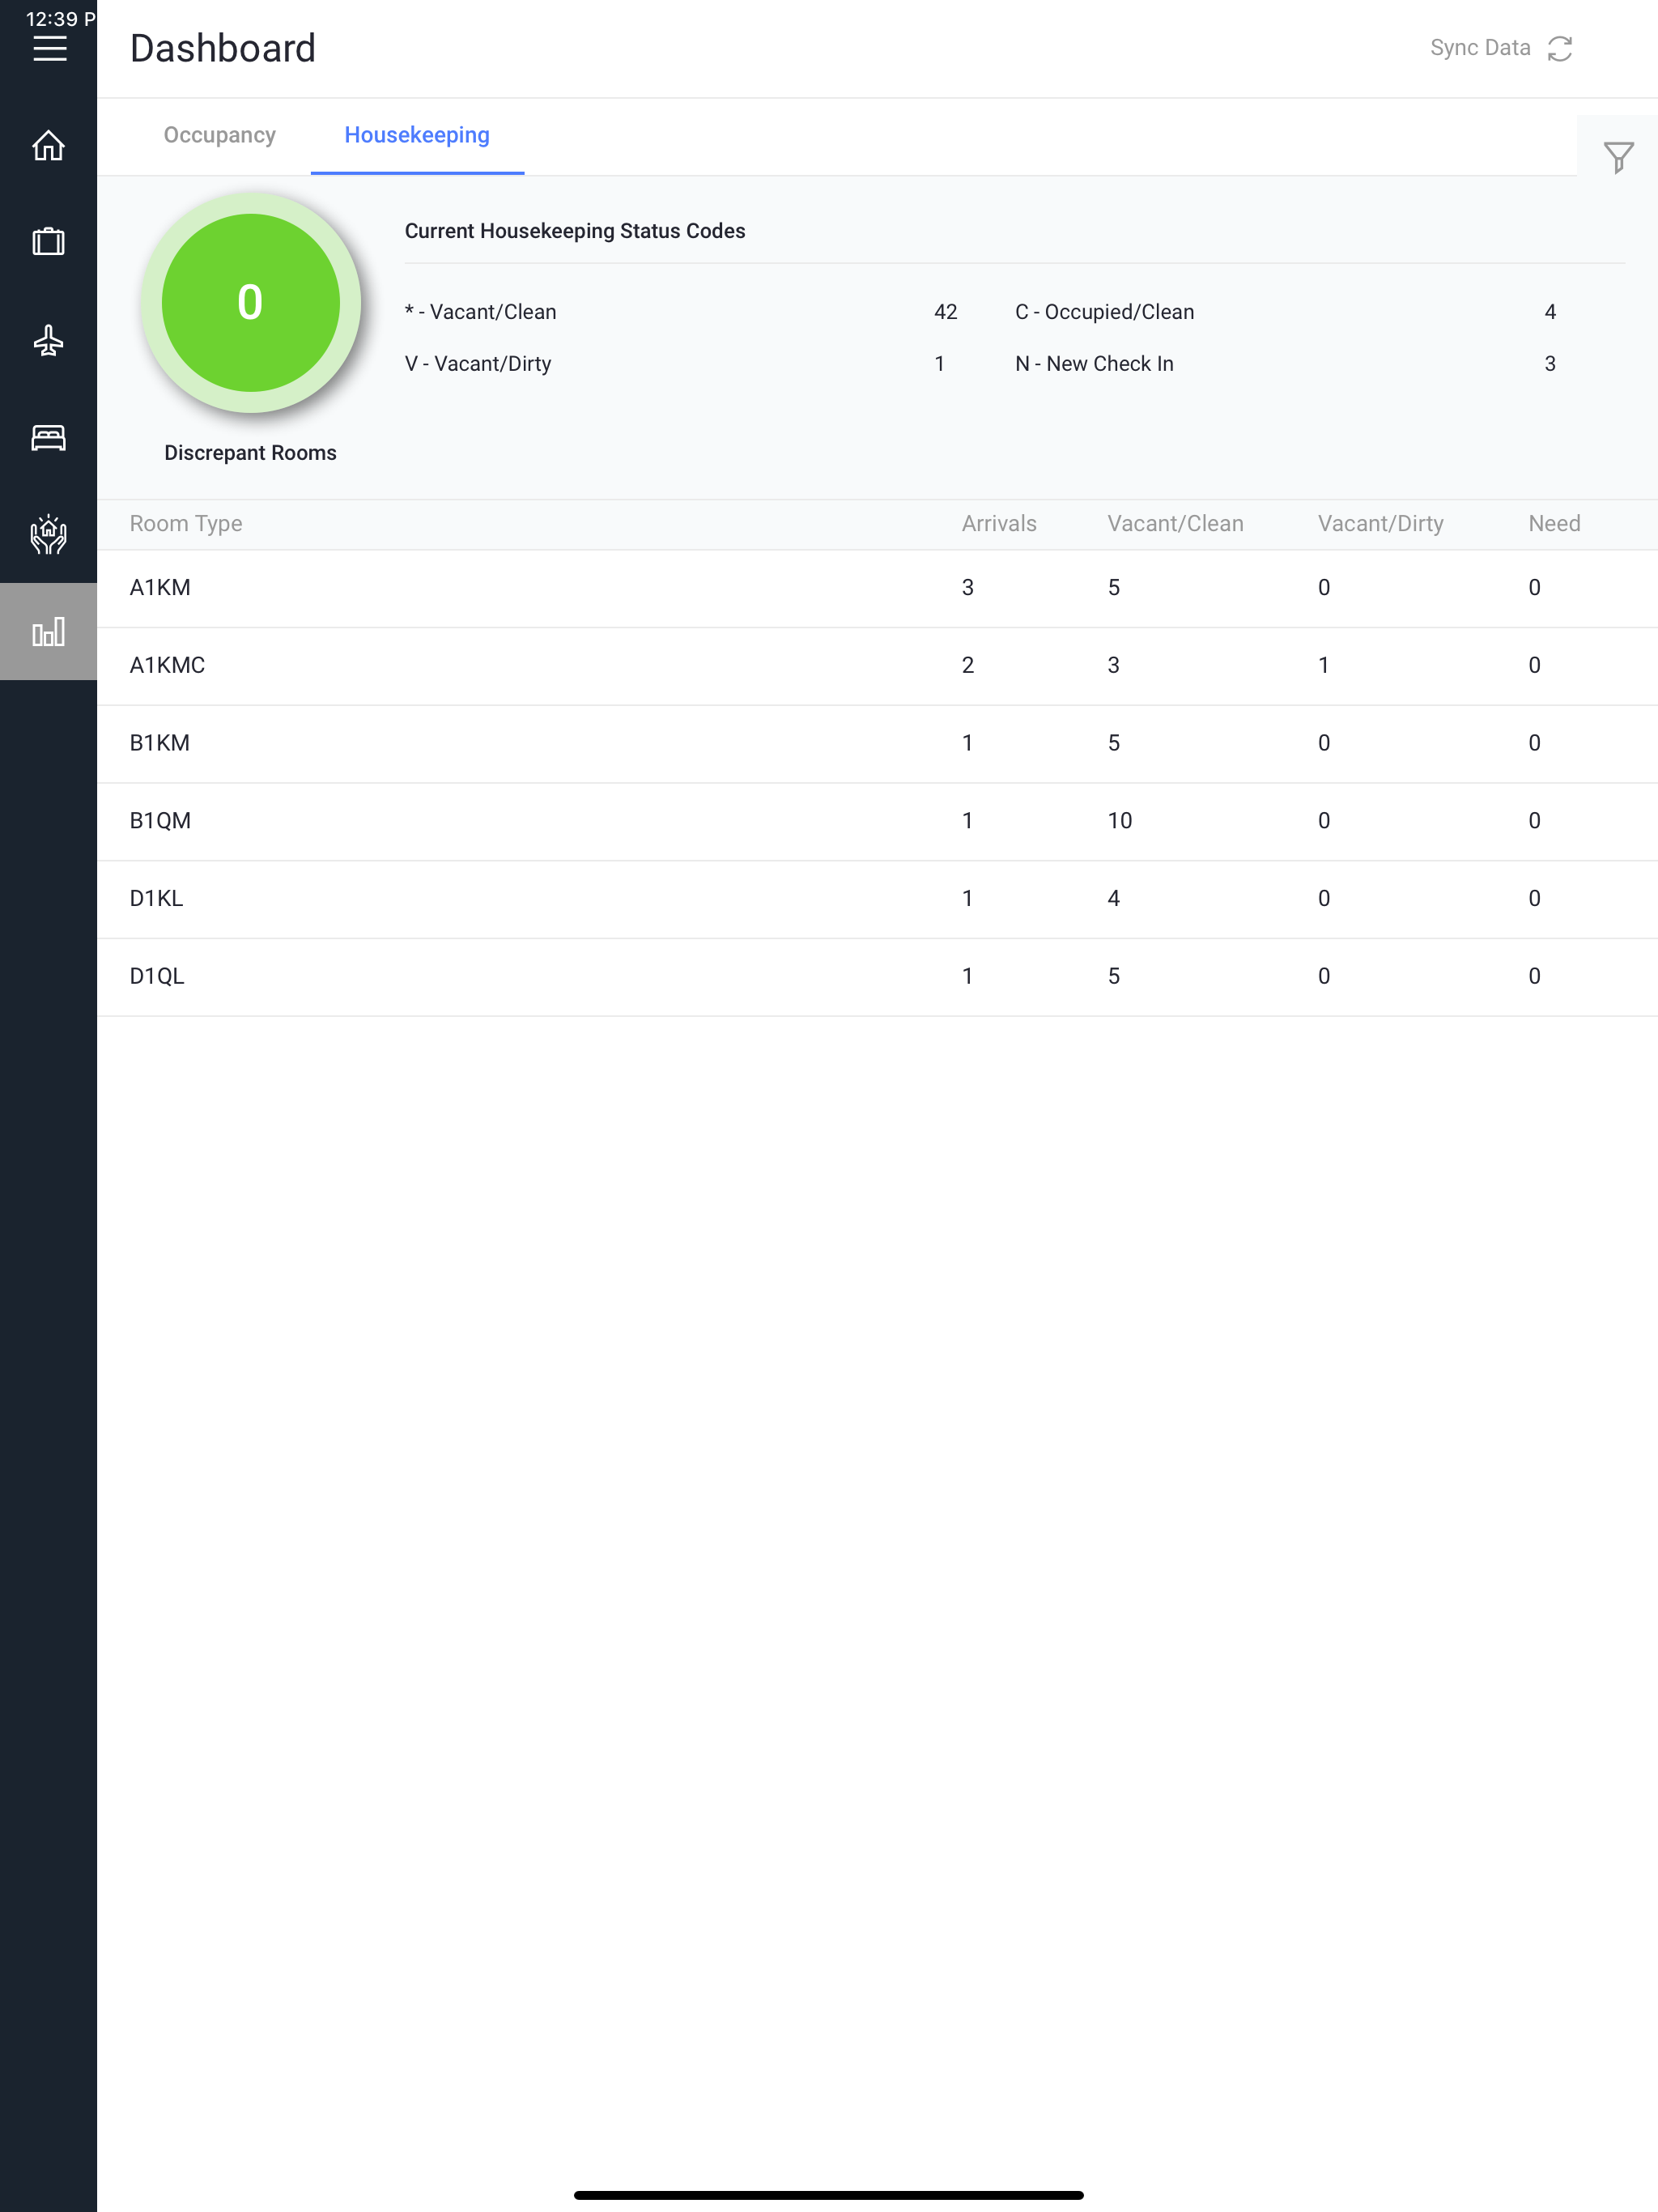Go to the Home sidebar icon
1658x2212 pixels.
(48, 146)
